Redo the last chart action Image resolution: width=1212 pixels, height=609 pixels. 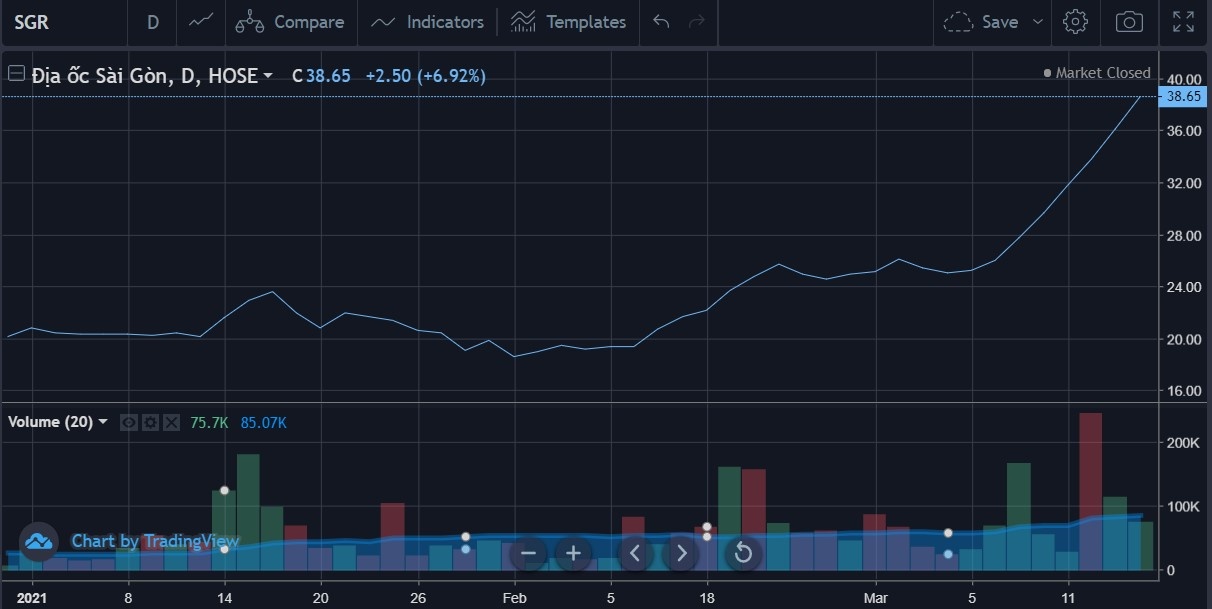(x=697, y=21)
